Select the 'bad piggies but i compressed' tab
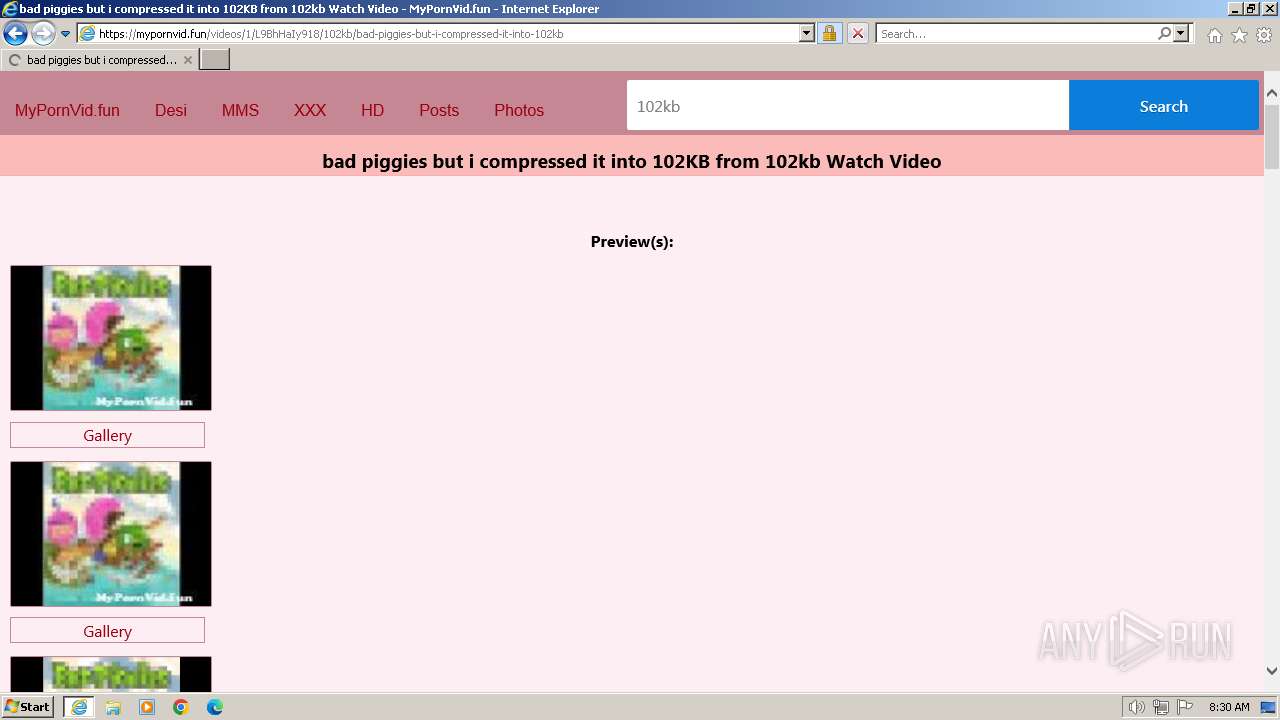This screenshot has height=720, width=1280. point(99,60)
